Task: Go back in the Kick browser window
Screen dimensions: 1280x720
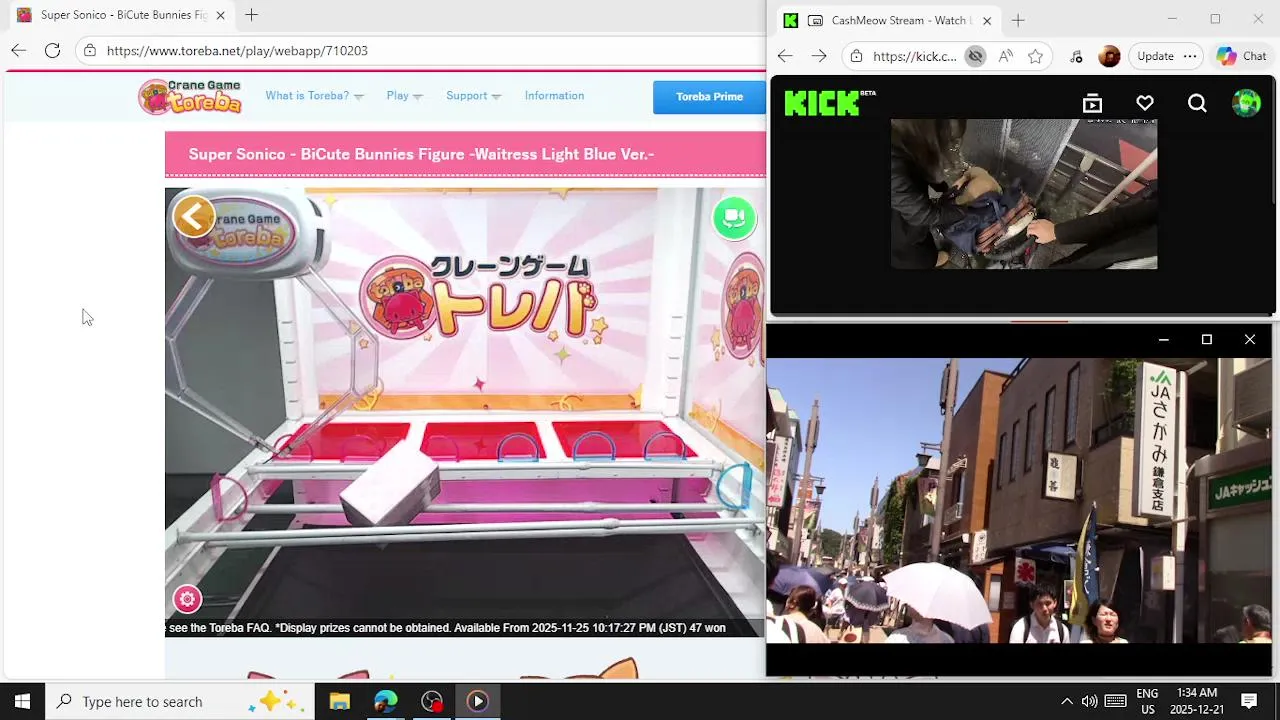Action: click(x=785, y=56)
